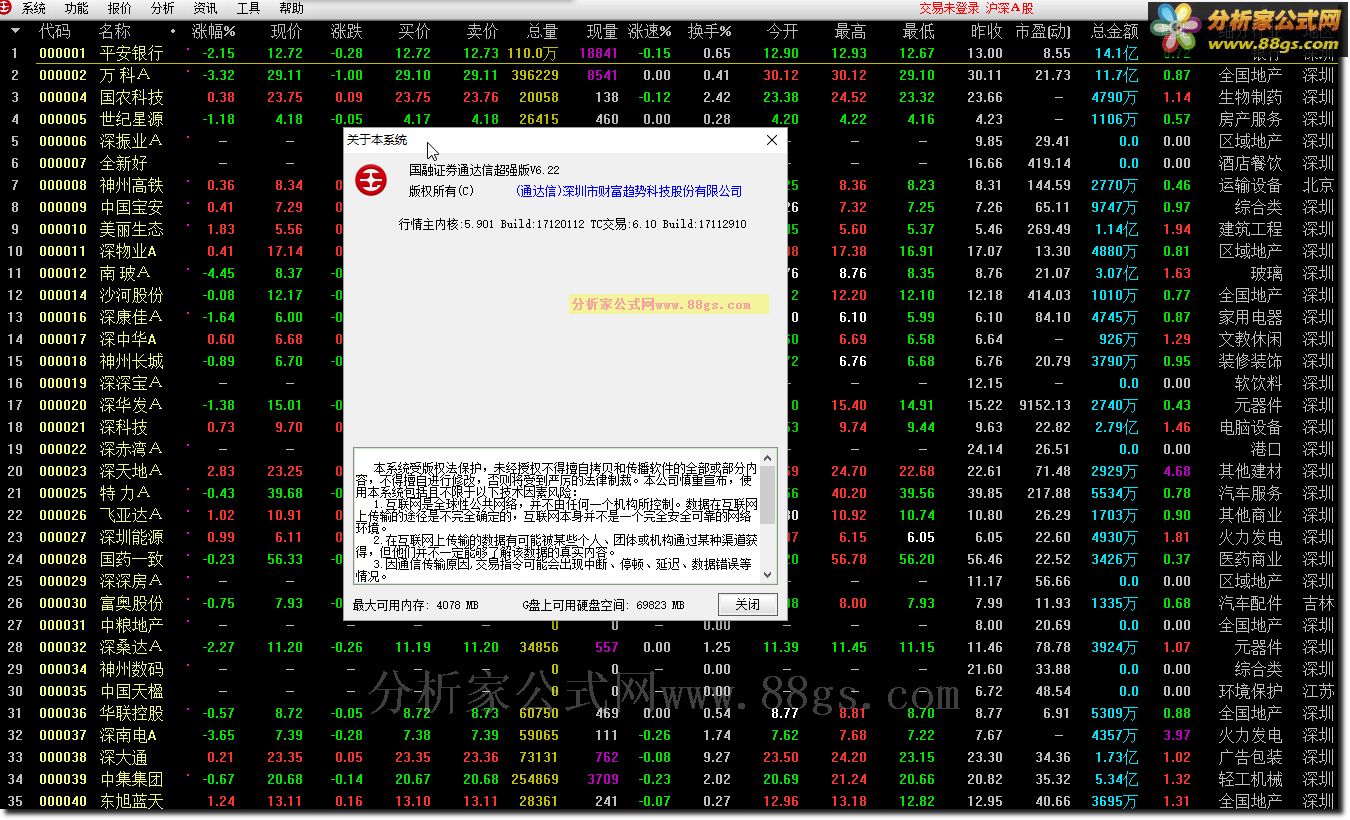This screenshot has height=820, width=1350.
Task: Sort the list by the 代码 column header
Action: [x=55, y=32]
